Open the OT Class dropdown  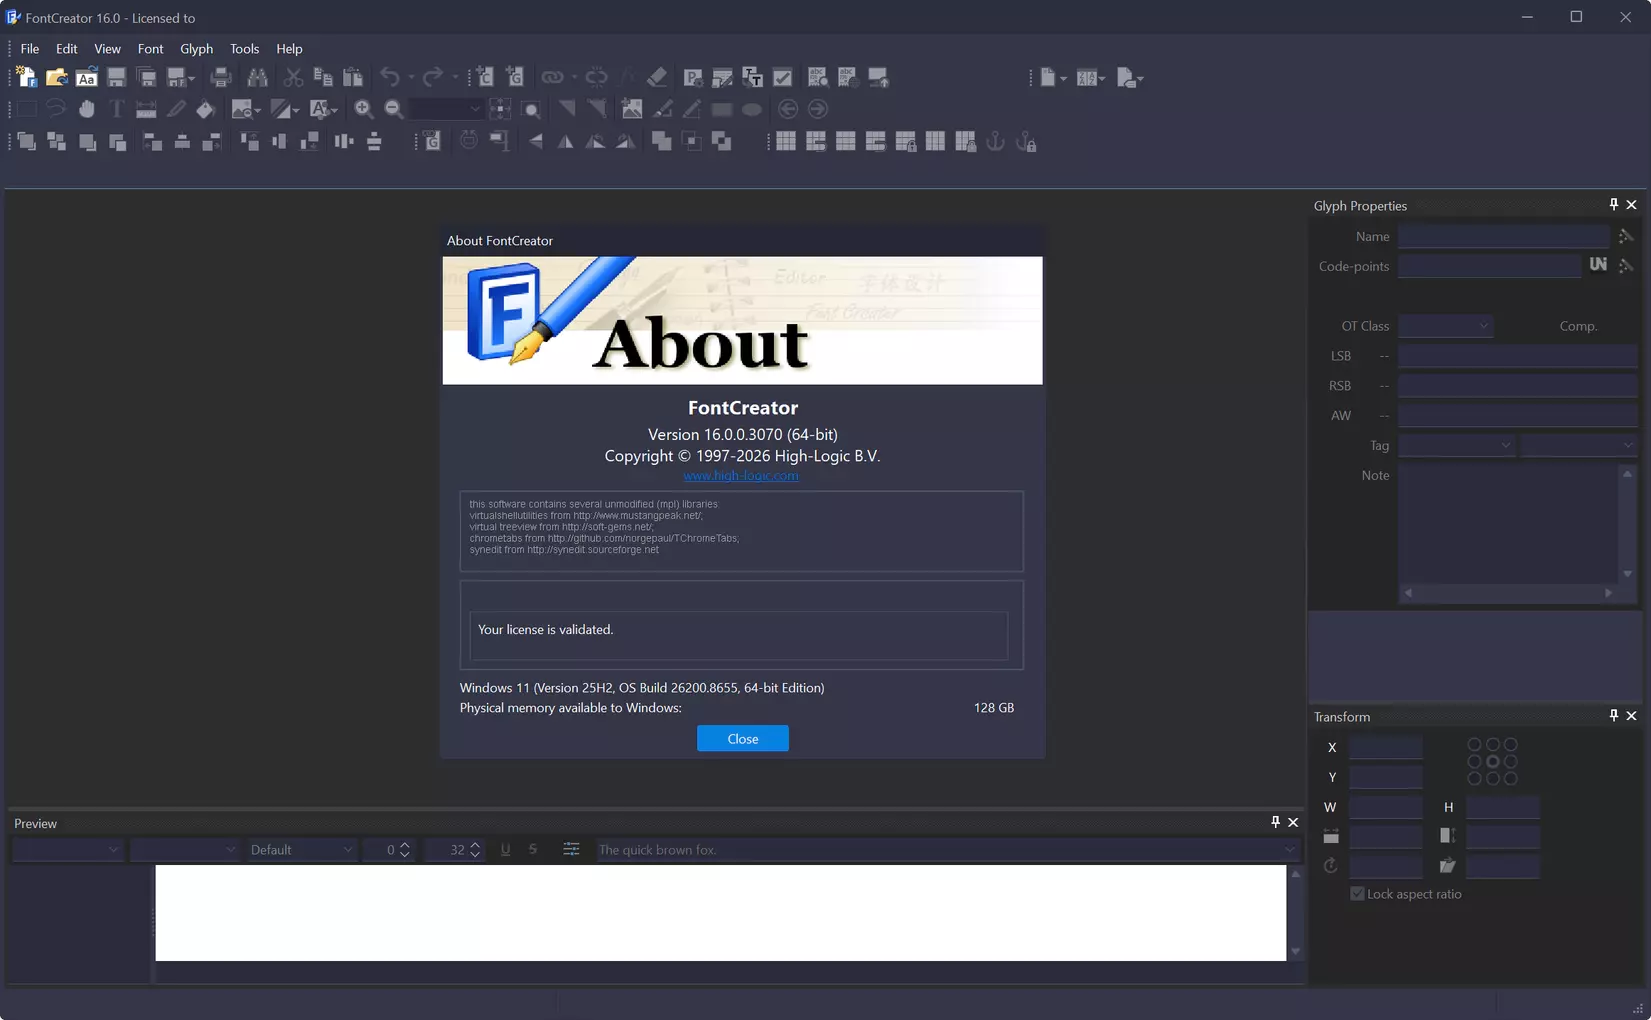click(x=1445, y=326)
